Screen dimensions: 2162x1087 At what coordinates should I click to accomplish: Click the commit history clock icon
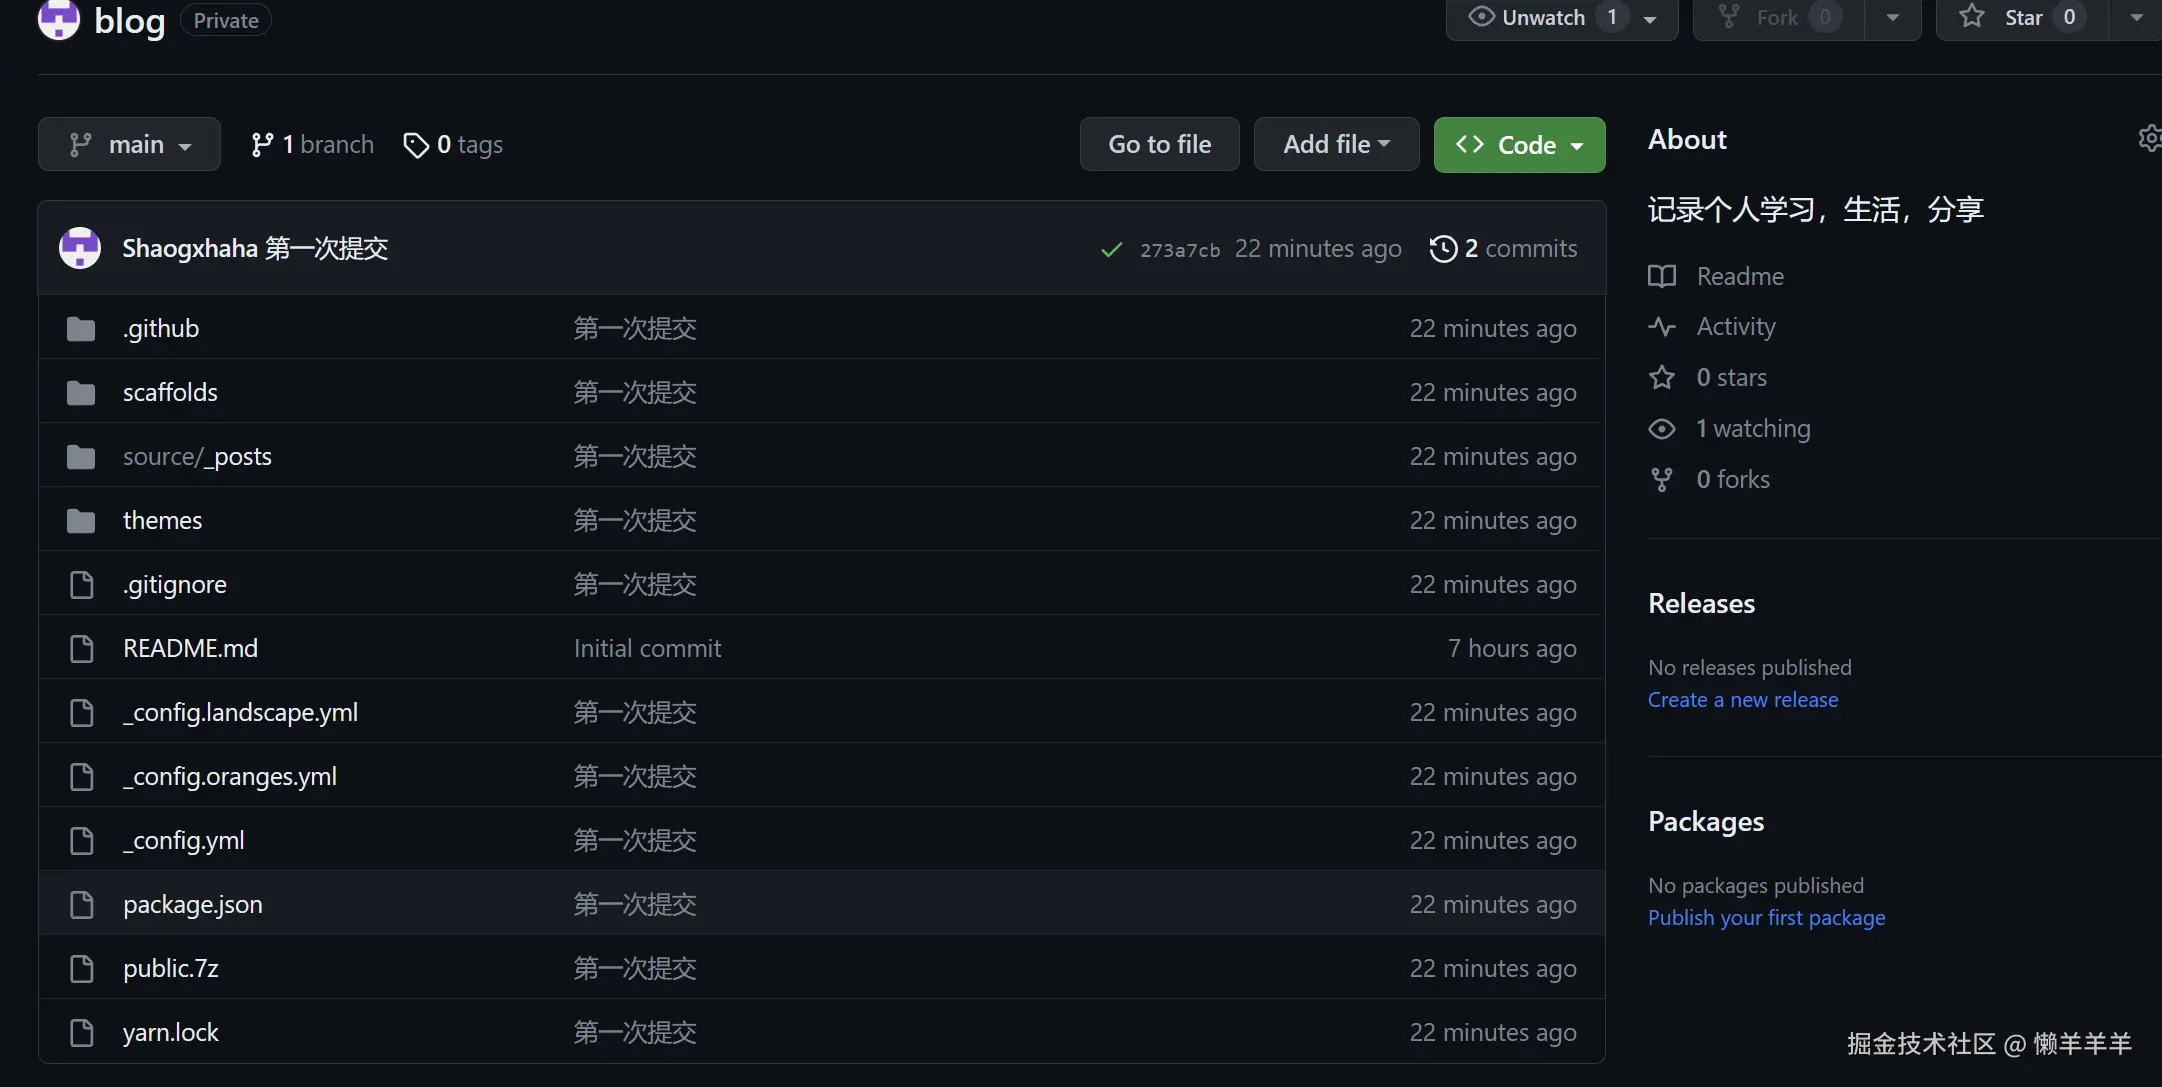pos(1443,248)
